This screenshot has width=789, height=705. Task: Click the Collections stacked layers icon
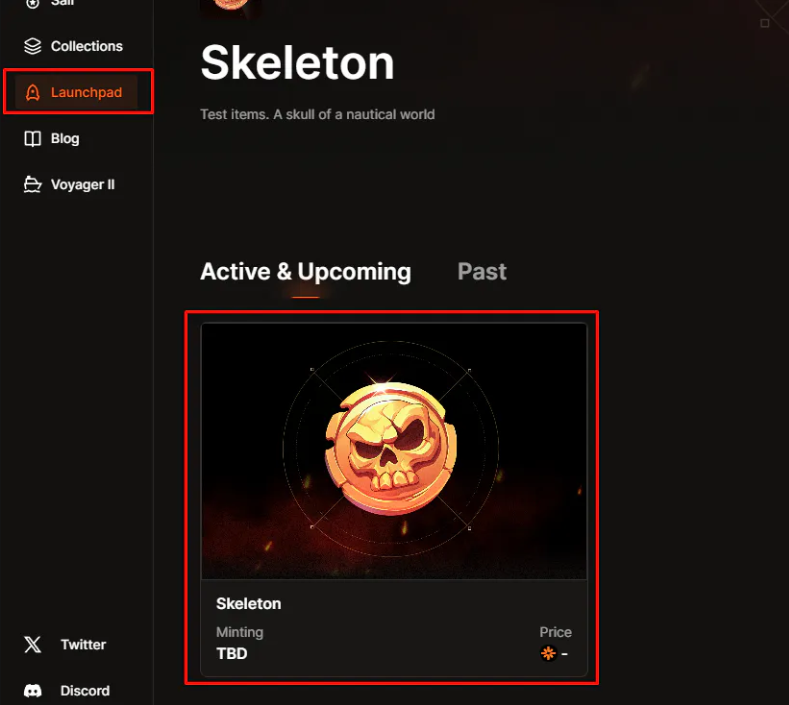[33, 46]
